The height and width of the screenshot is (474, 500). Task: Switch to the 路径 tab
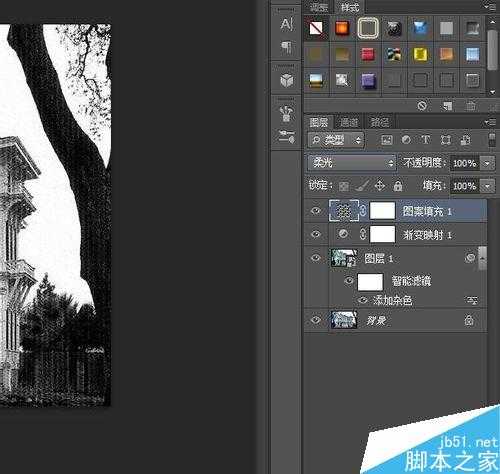click(380, 122)
